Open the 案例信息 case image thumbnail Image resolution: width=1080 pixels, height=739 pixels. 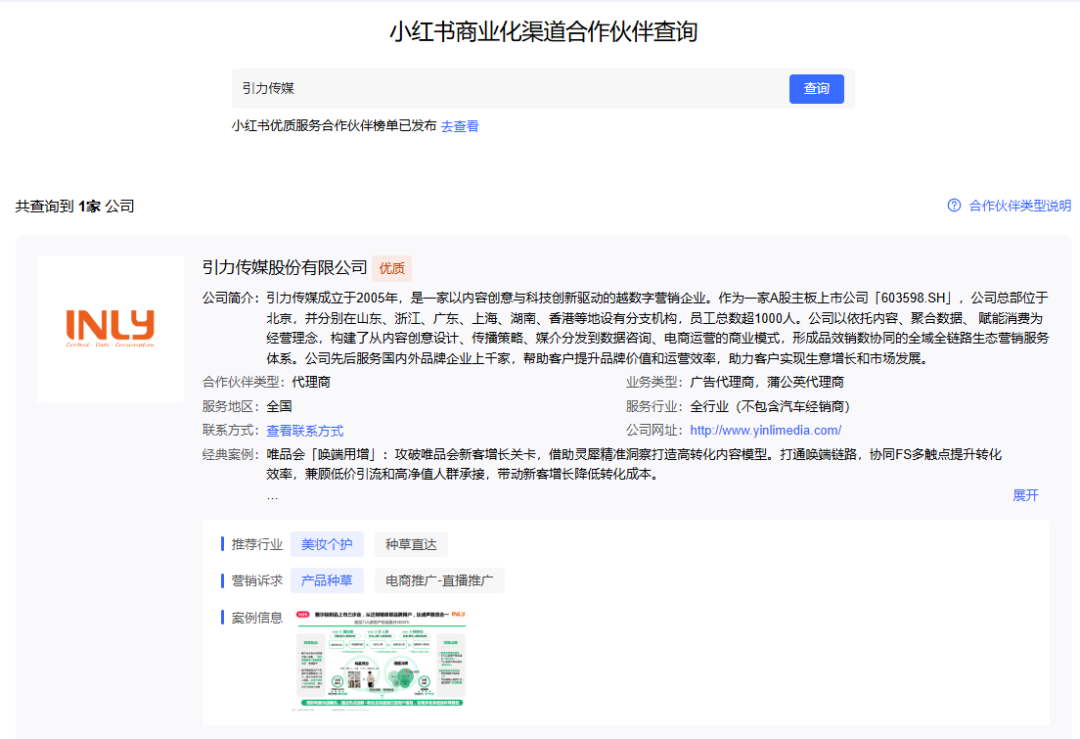pos(380,658)
